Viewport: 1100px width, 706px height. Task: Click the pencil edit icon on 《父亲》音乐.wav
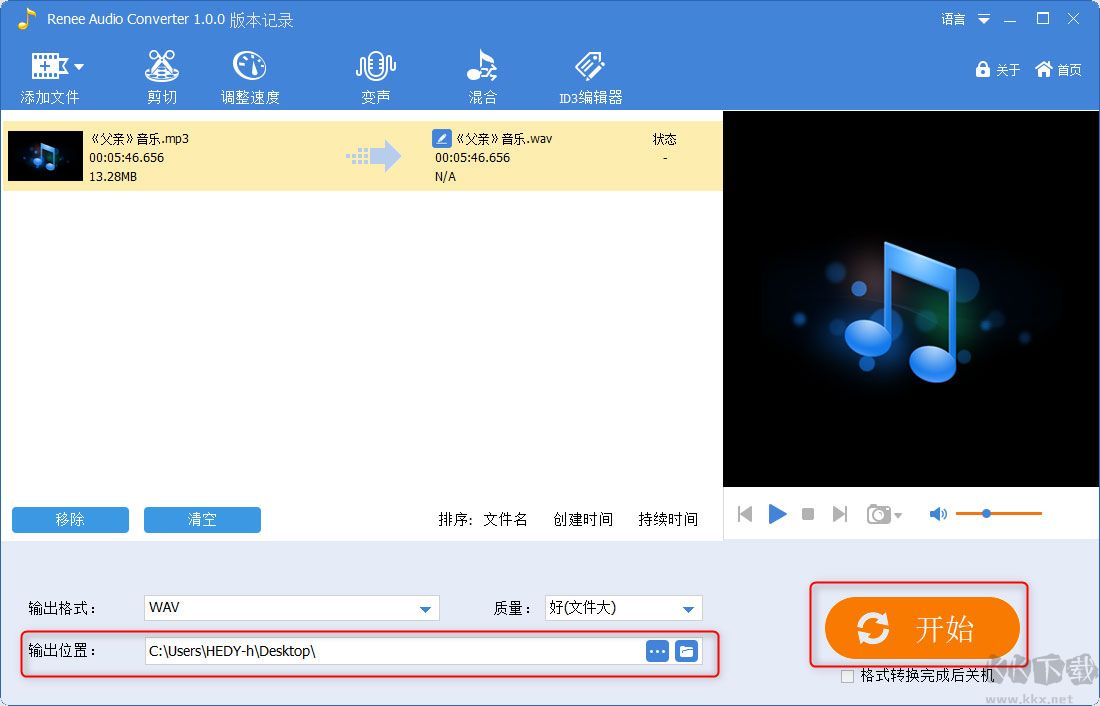pyautogui.click(x=441, y=138)
